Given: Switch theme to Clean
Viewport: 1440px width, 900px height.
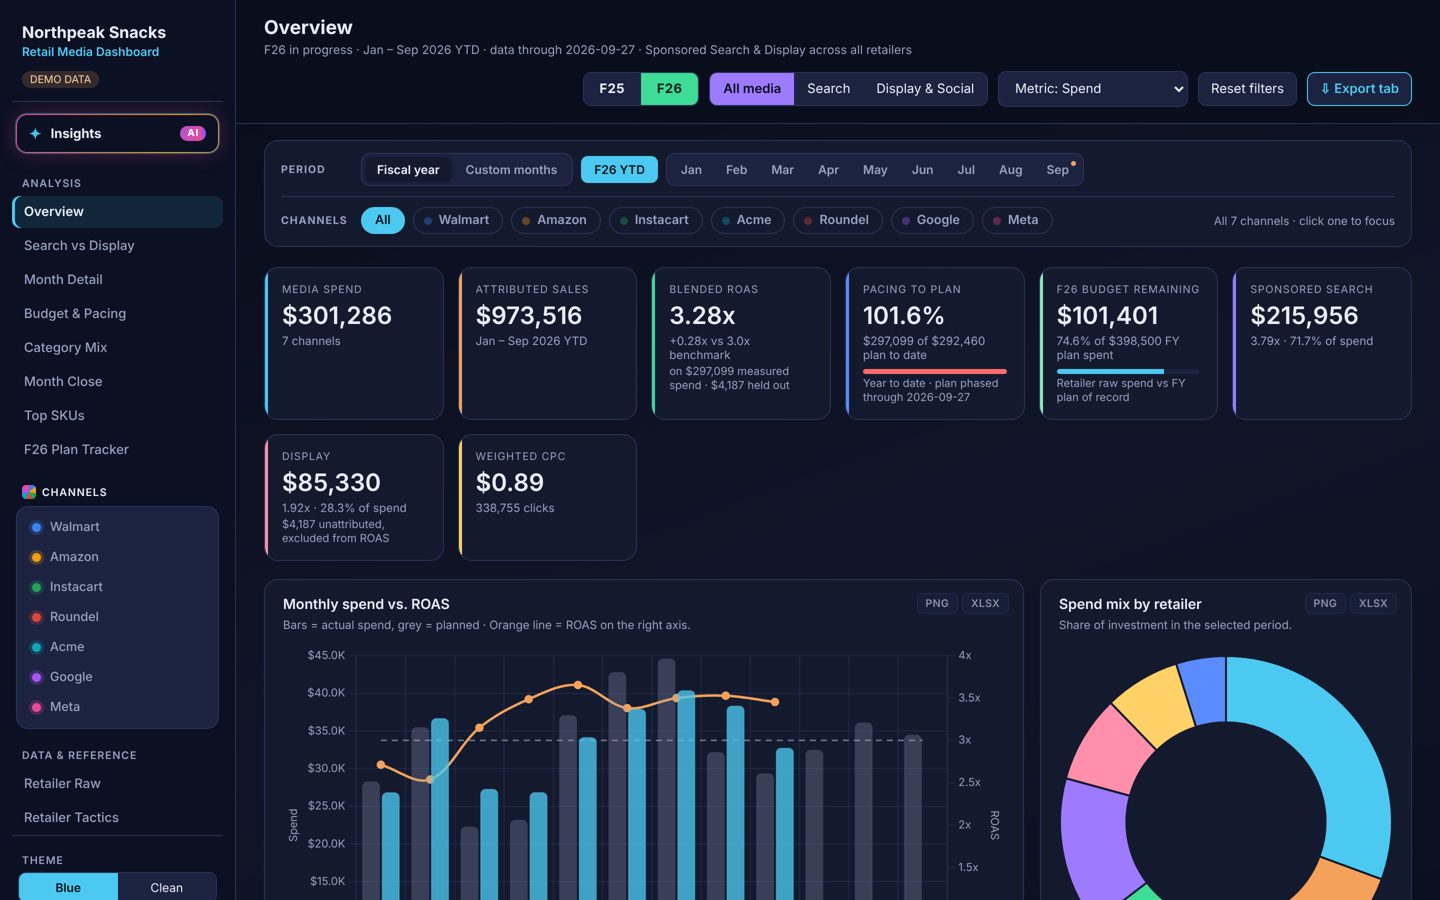Looking at the screenshot, I should pyautogui.click(x=167, y=887).
